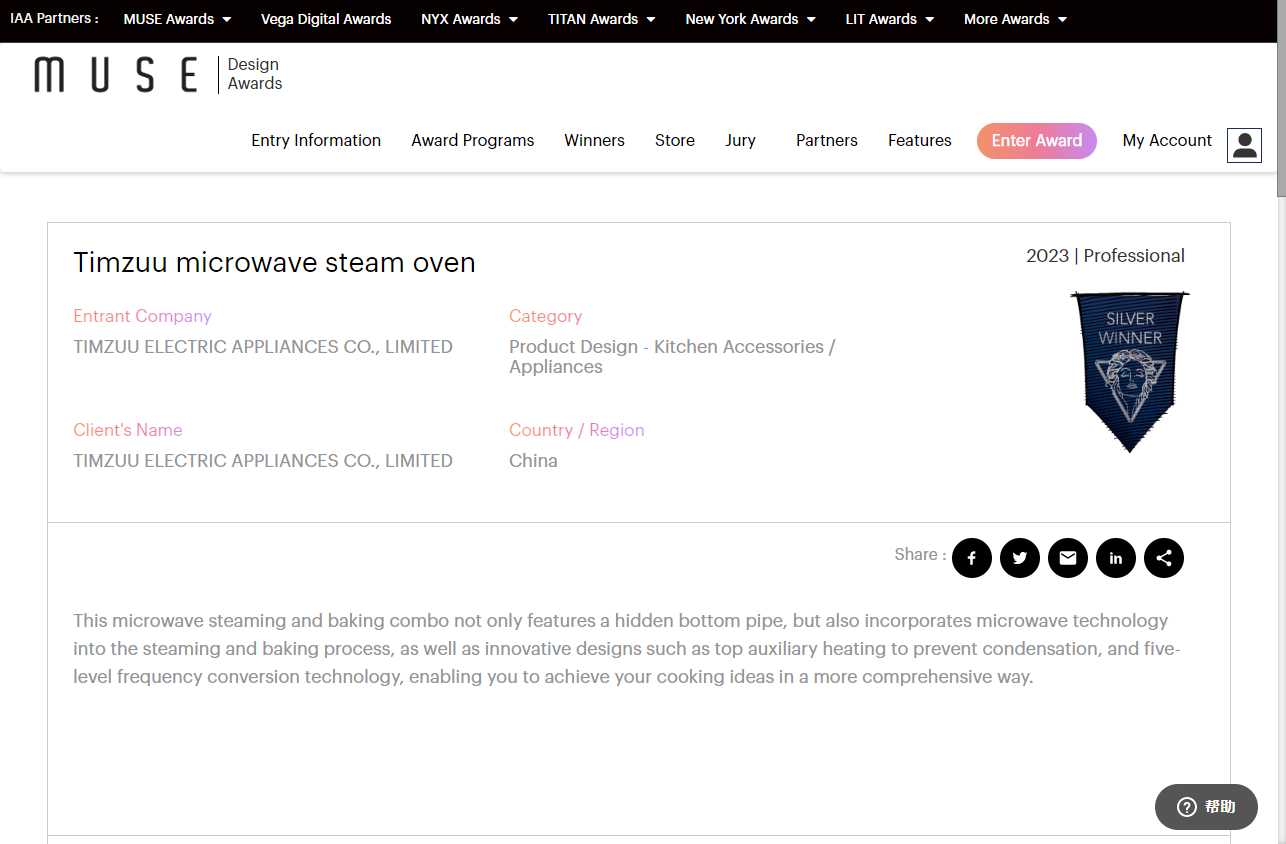This screenshot has width=1286, height=844.
Task: Open the Jury menu
Action: tap(740, 140)
